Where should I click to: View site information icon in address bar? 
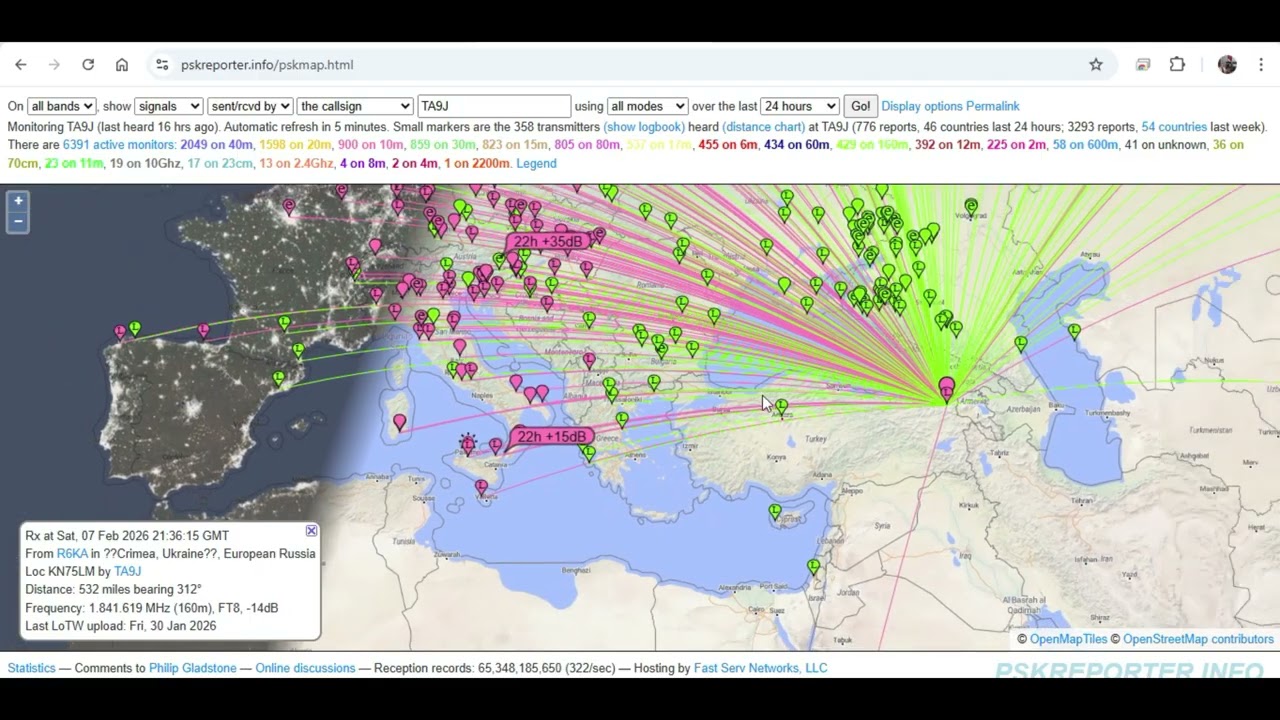[x=162, y=65]
